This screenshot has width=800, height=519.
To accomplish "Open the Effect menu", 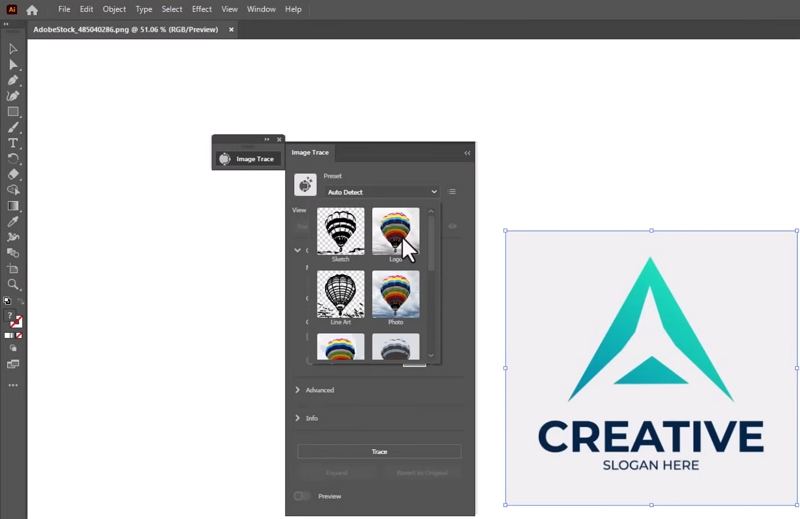I will 202,9.
